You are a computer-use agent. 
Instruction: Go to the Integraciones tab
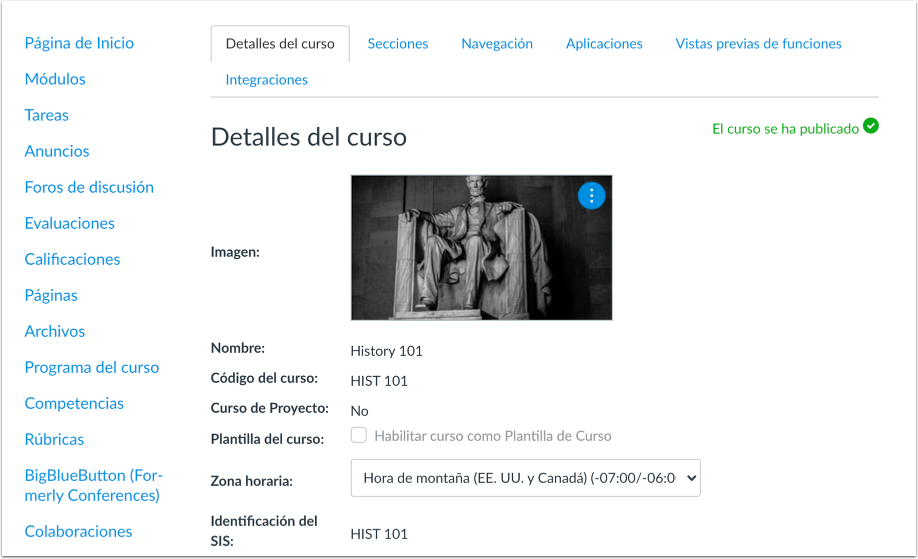266,80
